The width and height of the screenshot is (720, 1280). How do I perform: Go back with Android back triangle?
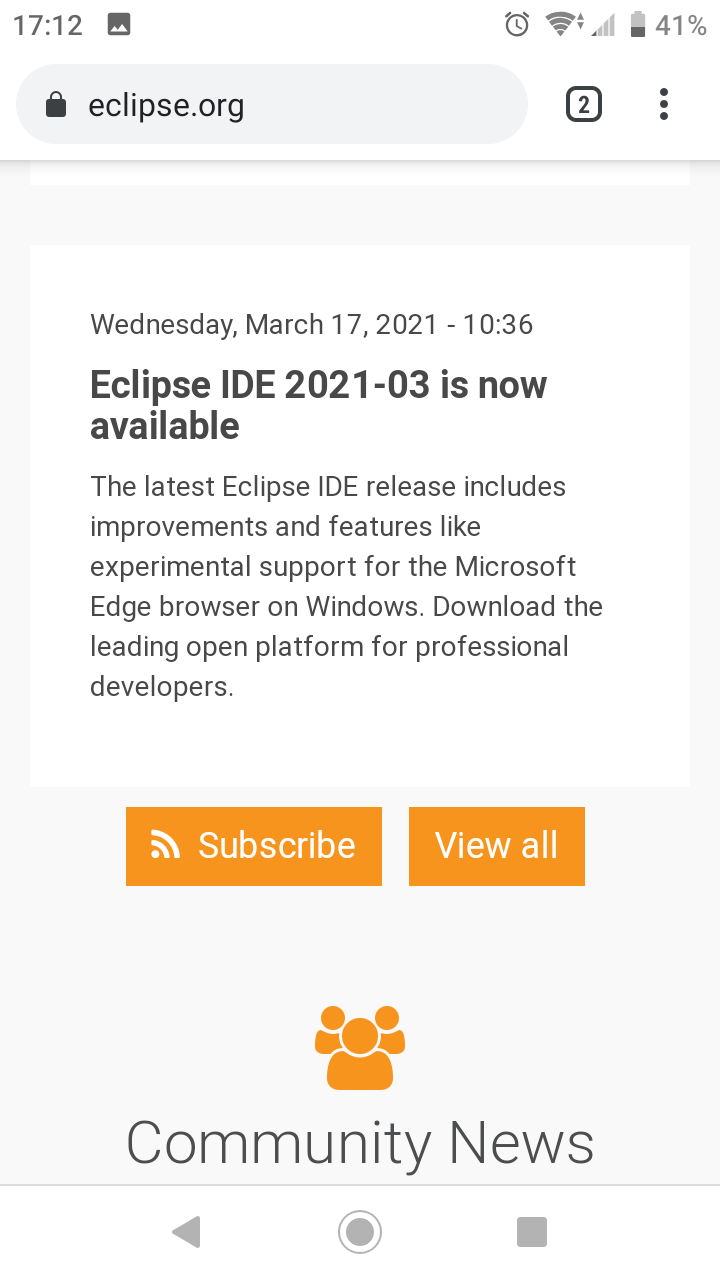(x=187, y=1232)
